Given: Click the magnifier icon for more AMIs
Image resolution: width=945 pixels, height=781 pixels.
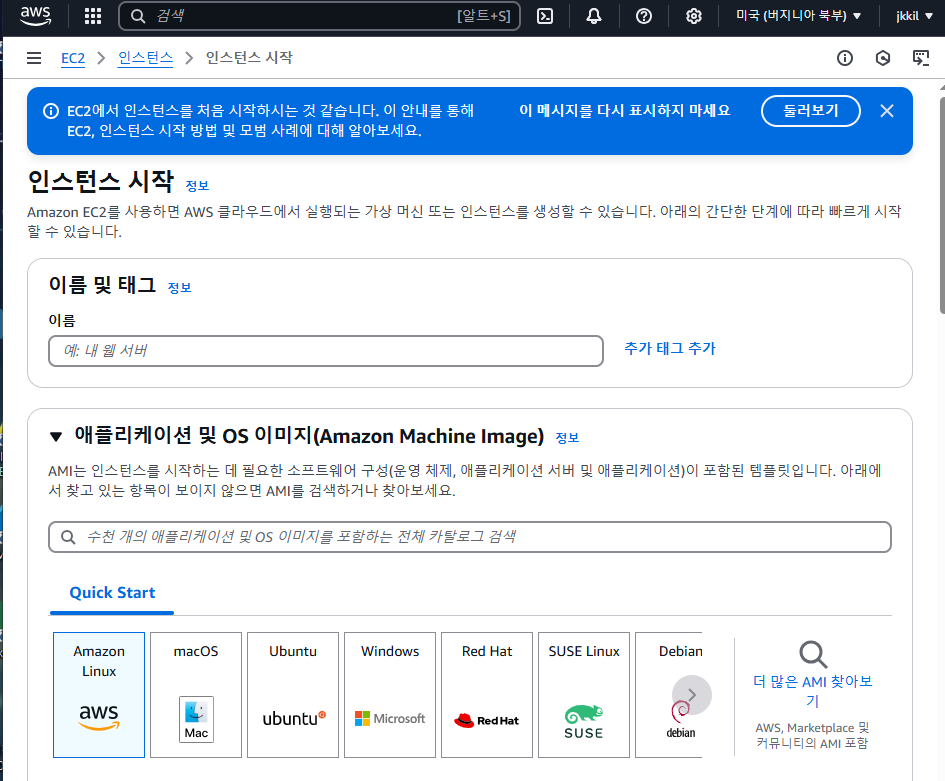Looking at the screenshot, I should tap(813, 654).
